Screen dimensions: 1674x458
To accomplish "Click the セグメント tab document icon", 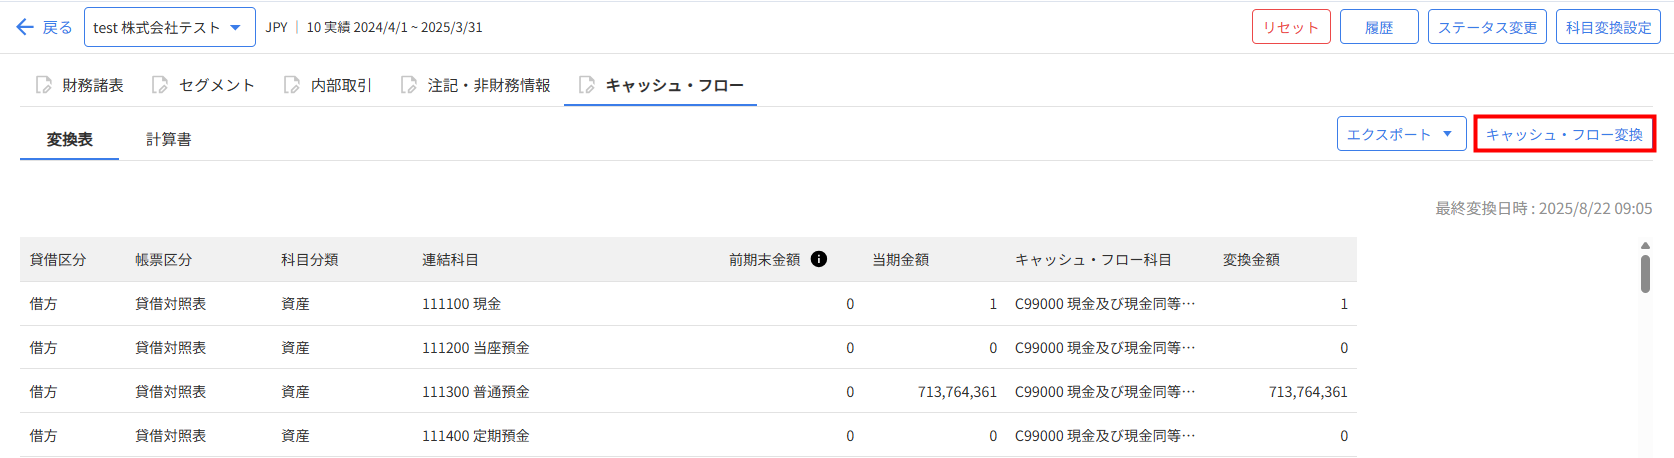I will click(x=160, y=85).
